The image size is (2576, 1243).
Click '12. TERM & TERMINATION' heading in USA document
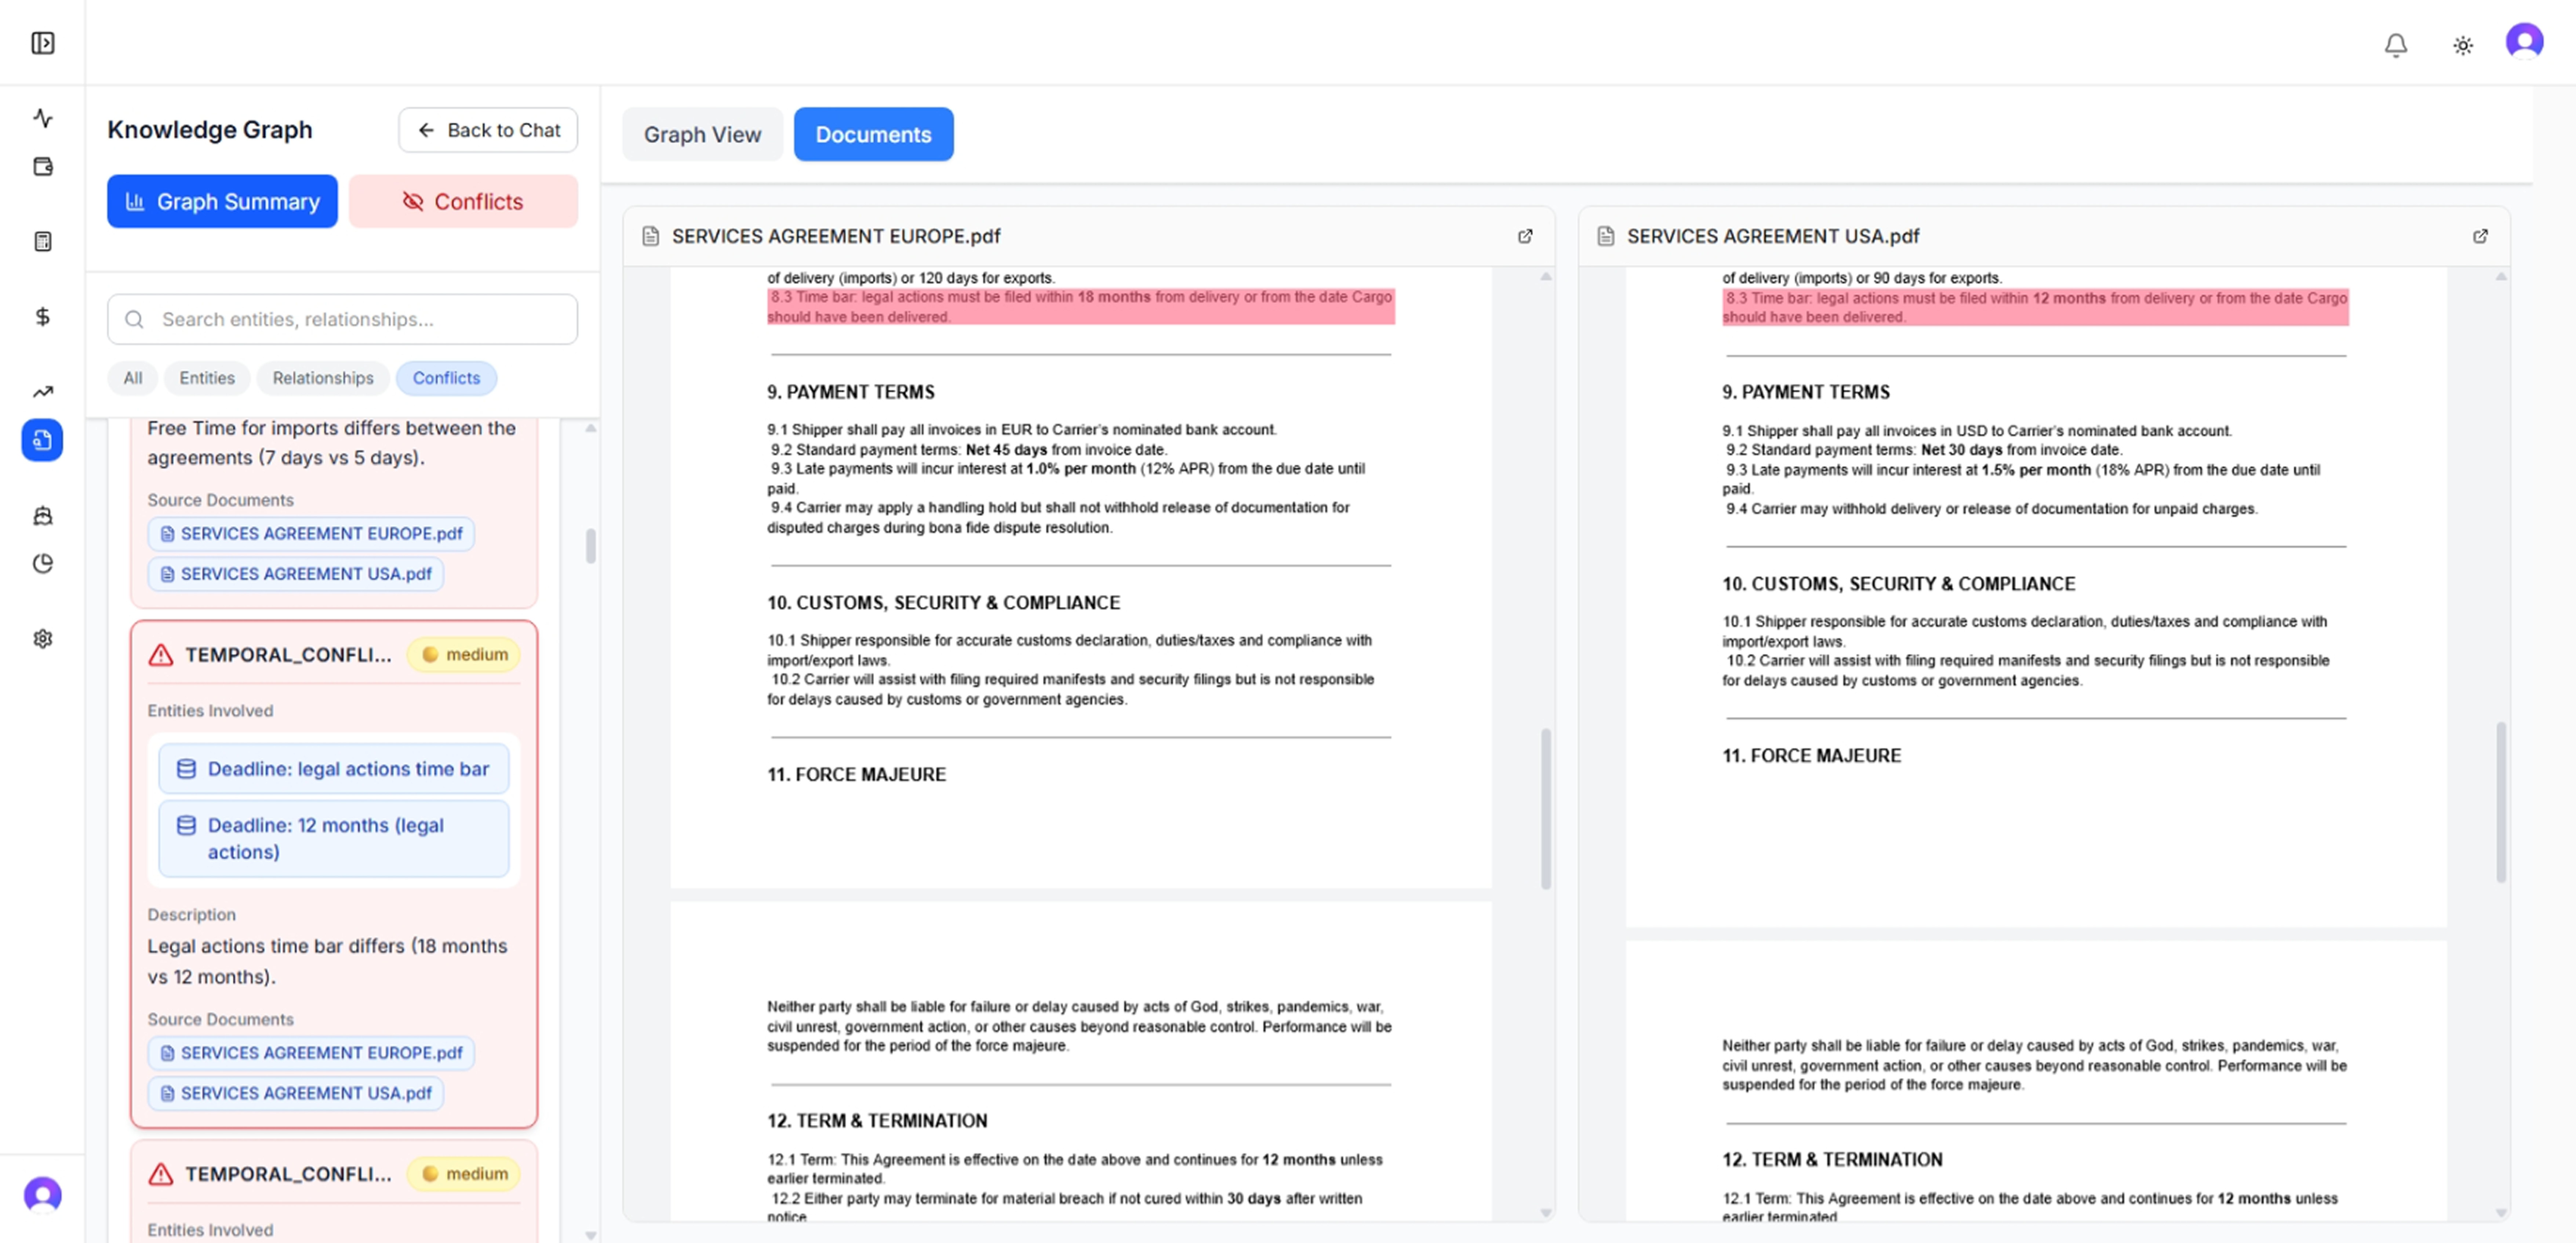click(1832, 1160)
